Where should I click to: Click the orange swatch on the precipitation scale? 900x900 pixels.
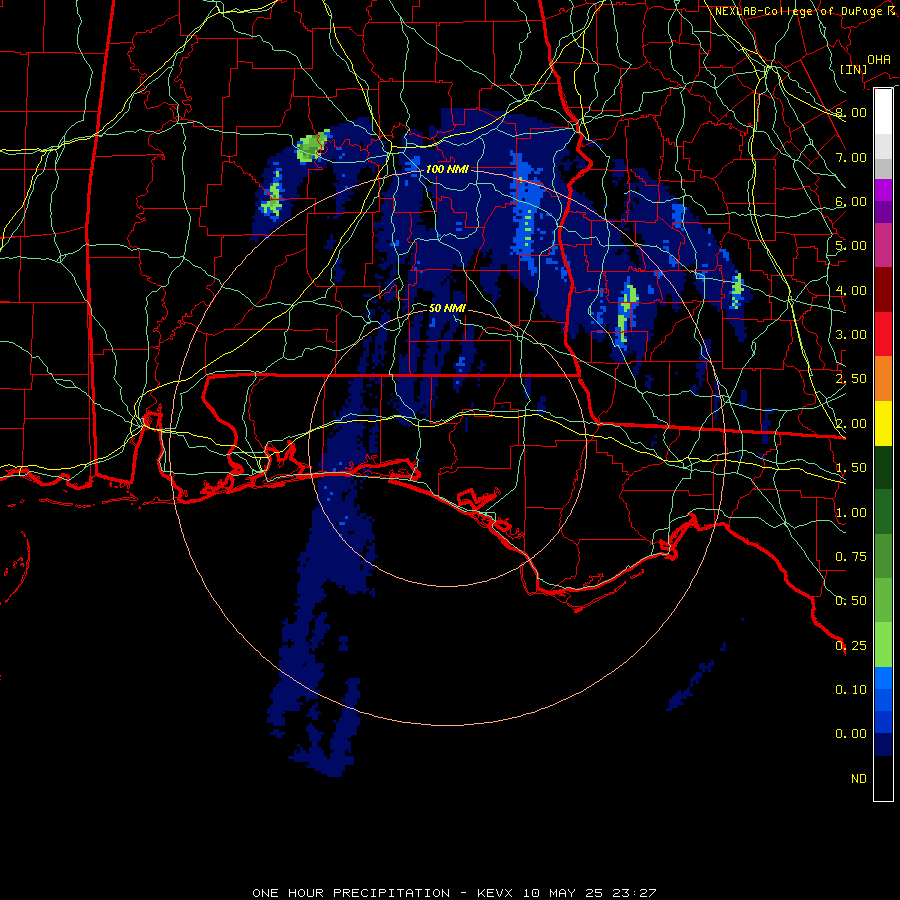[883, 378]
